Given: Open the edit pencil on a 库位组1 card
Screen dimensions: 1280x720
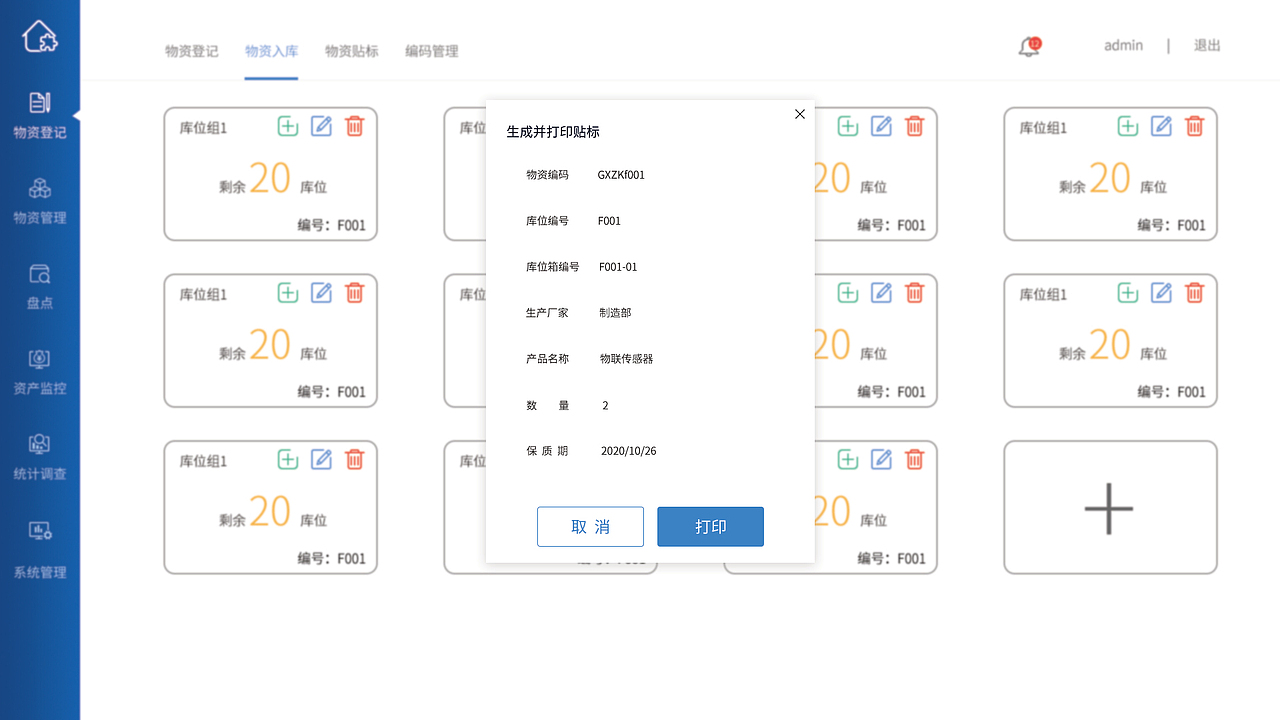Looking at the screenshot, I should click(321, 126).
